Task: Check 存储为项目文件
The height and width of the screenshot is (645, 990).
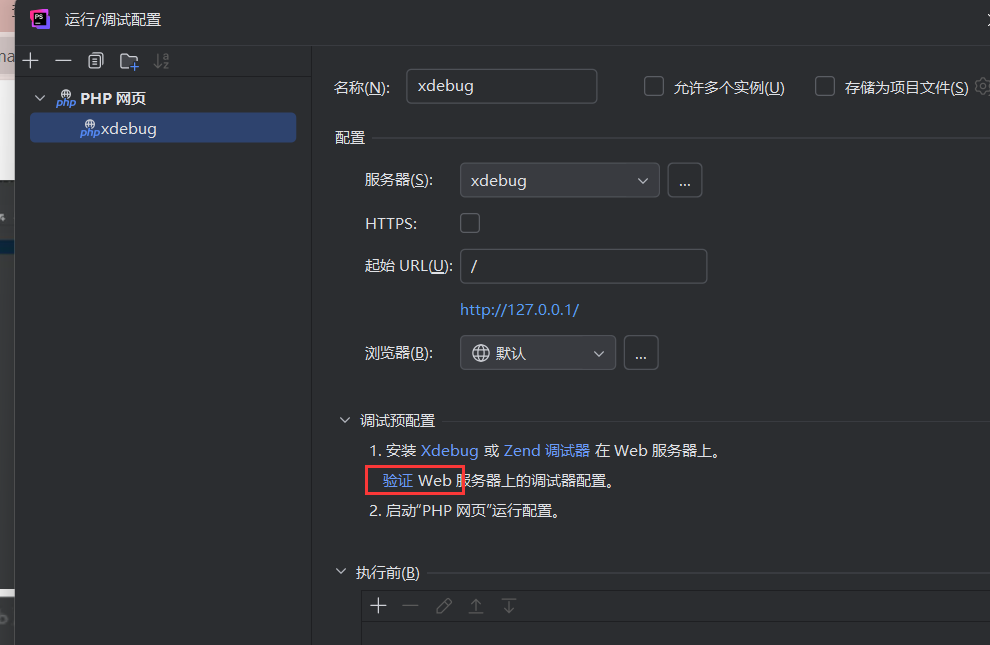Action: (824, 86)
